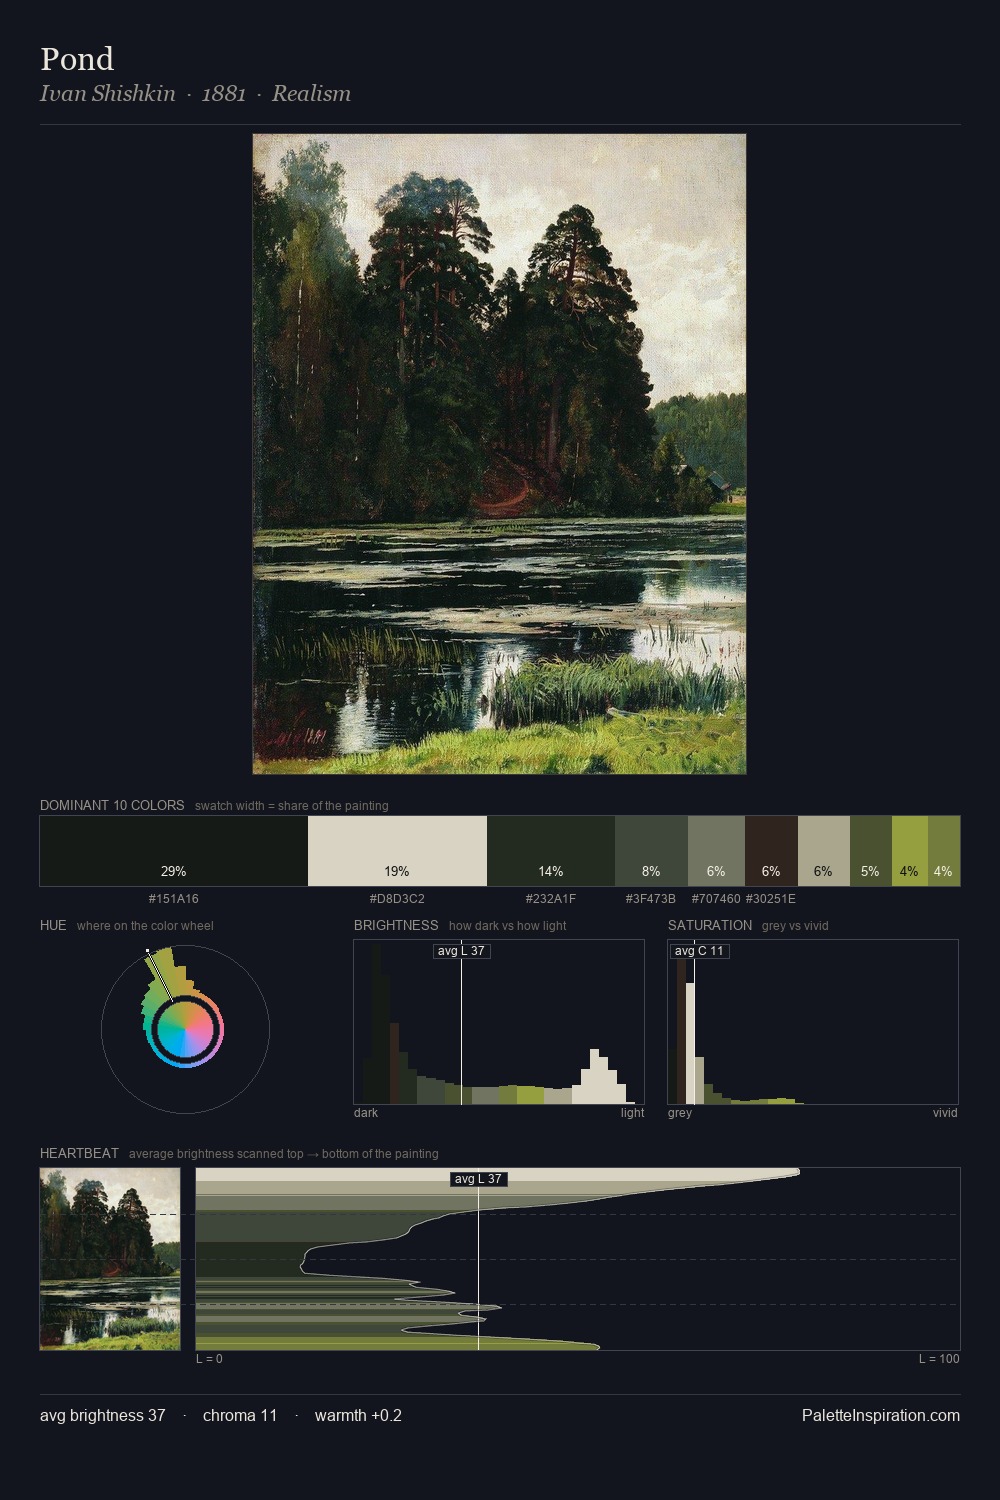Select the HUE section heading
1000x1500 pixels.
53,925
